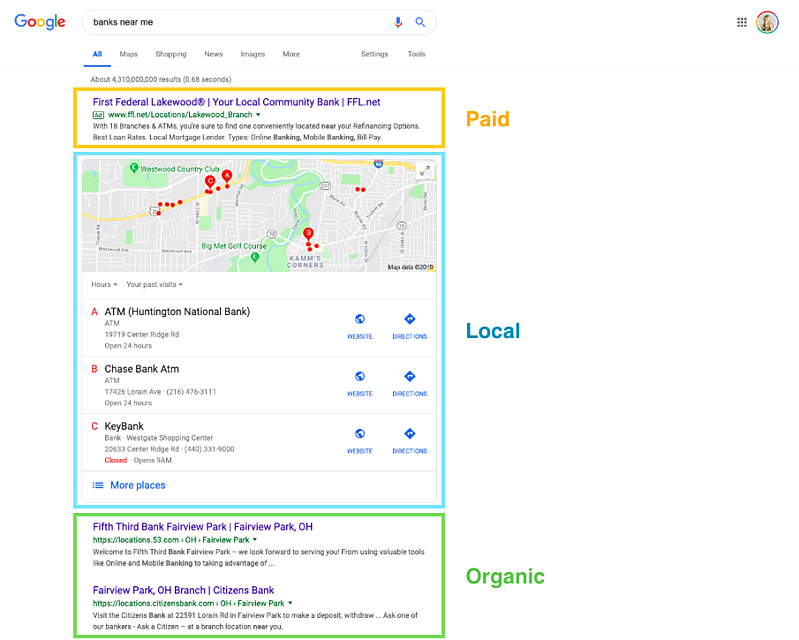The width and height of the screenshot is (799, 640).
Task: Open the account profile picture
Action: click(x=767, y=22)
